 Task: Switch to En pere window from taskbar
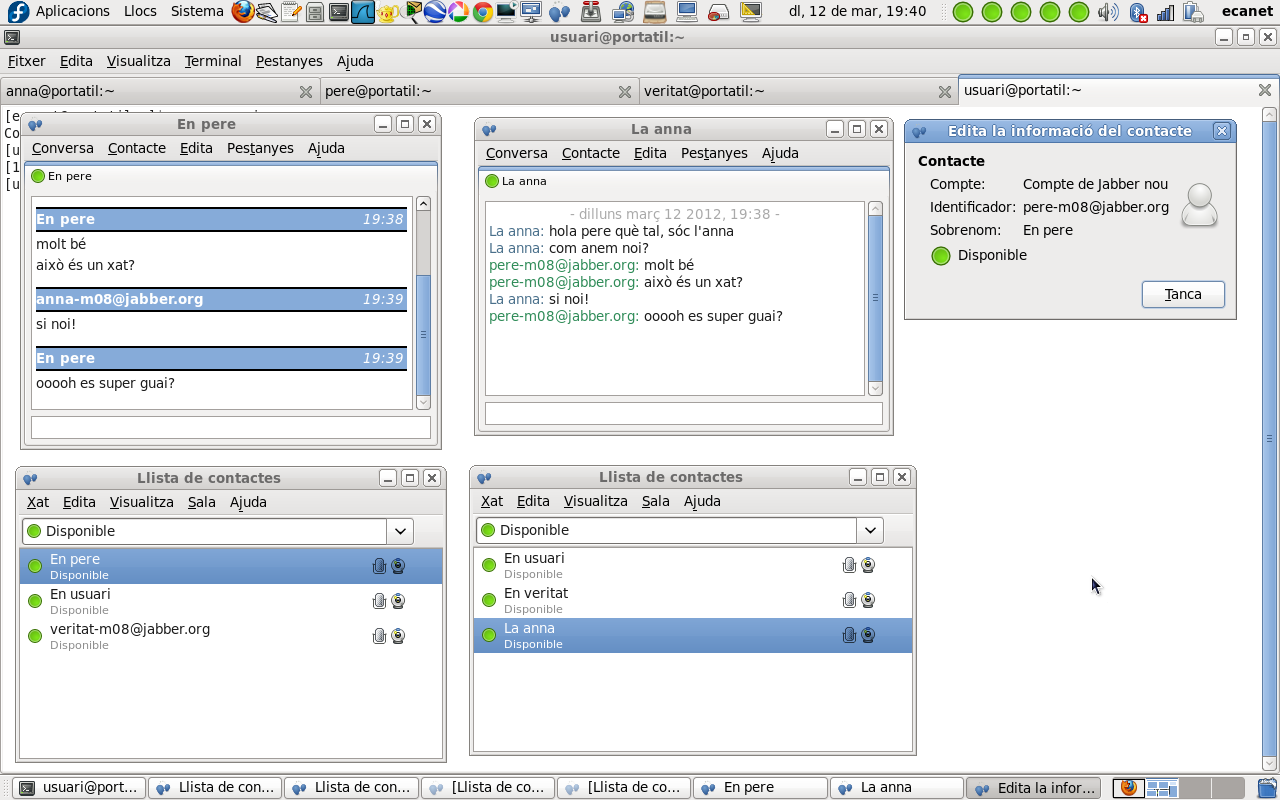coord(760,787)
